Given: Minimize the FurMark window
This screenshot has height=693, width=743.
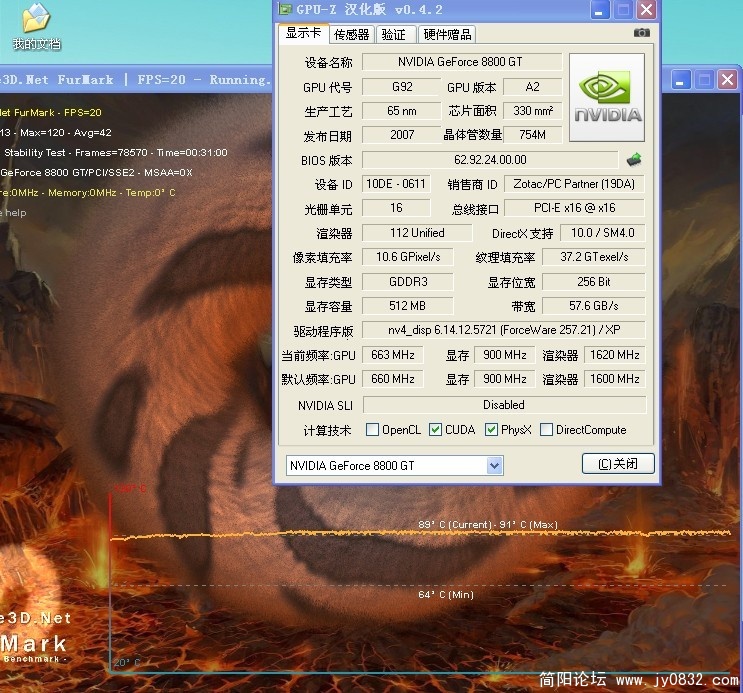Looking at the screenshot, I should [680, 80].
